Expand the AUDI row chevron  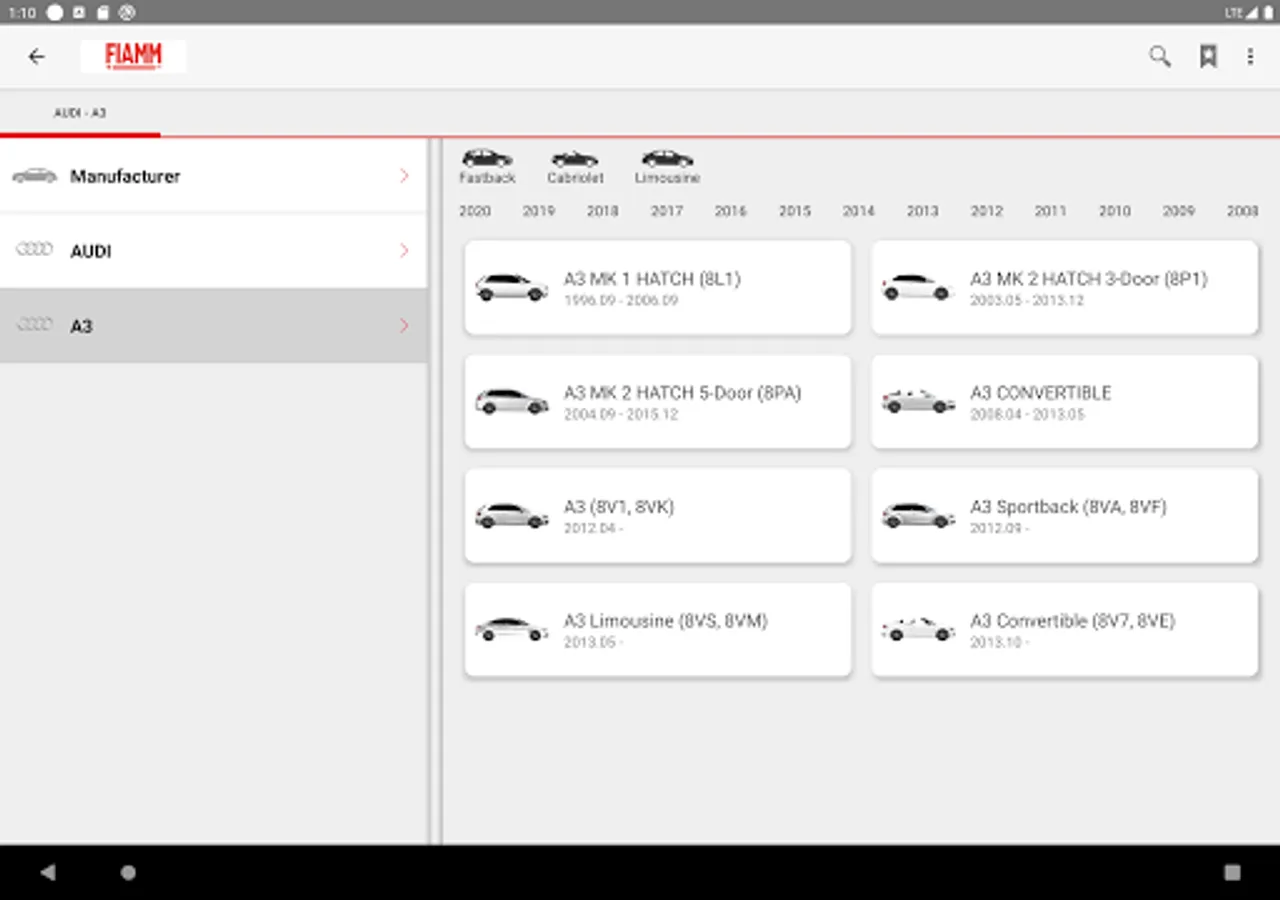pos(404,251)
